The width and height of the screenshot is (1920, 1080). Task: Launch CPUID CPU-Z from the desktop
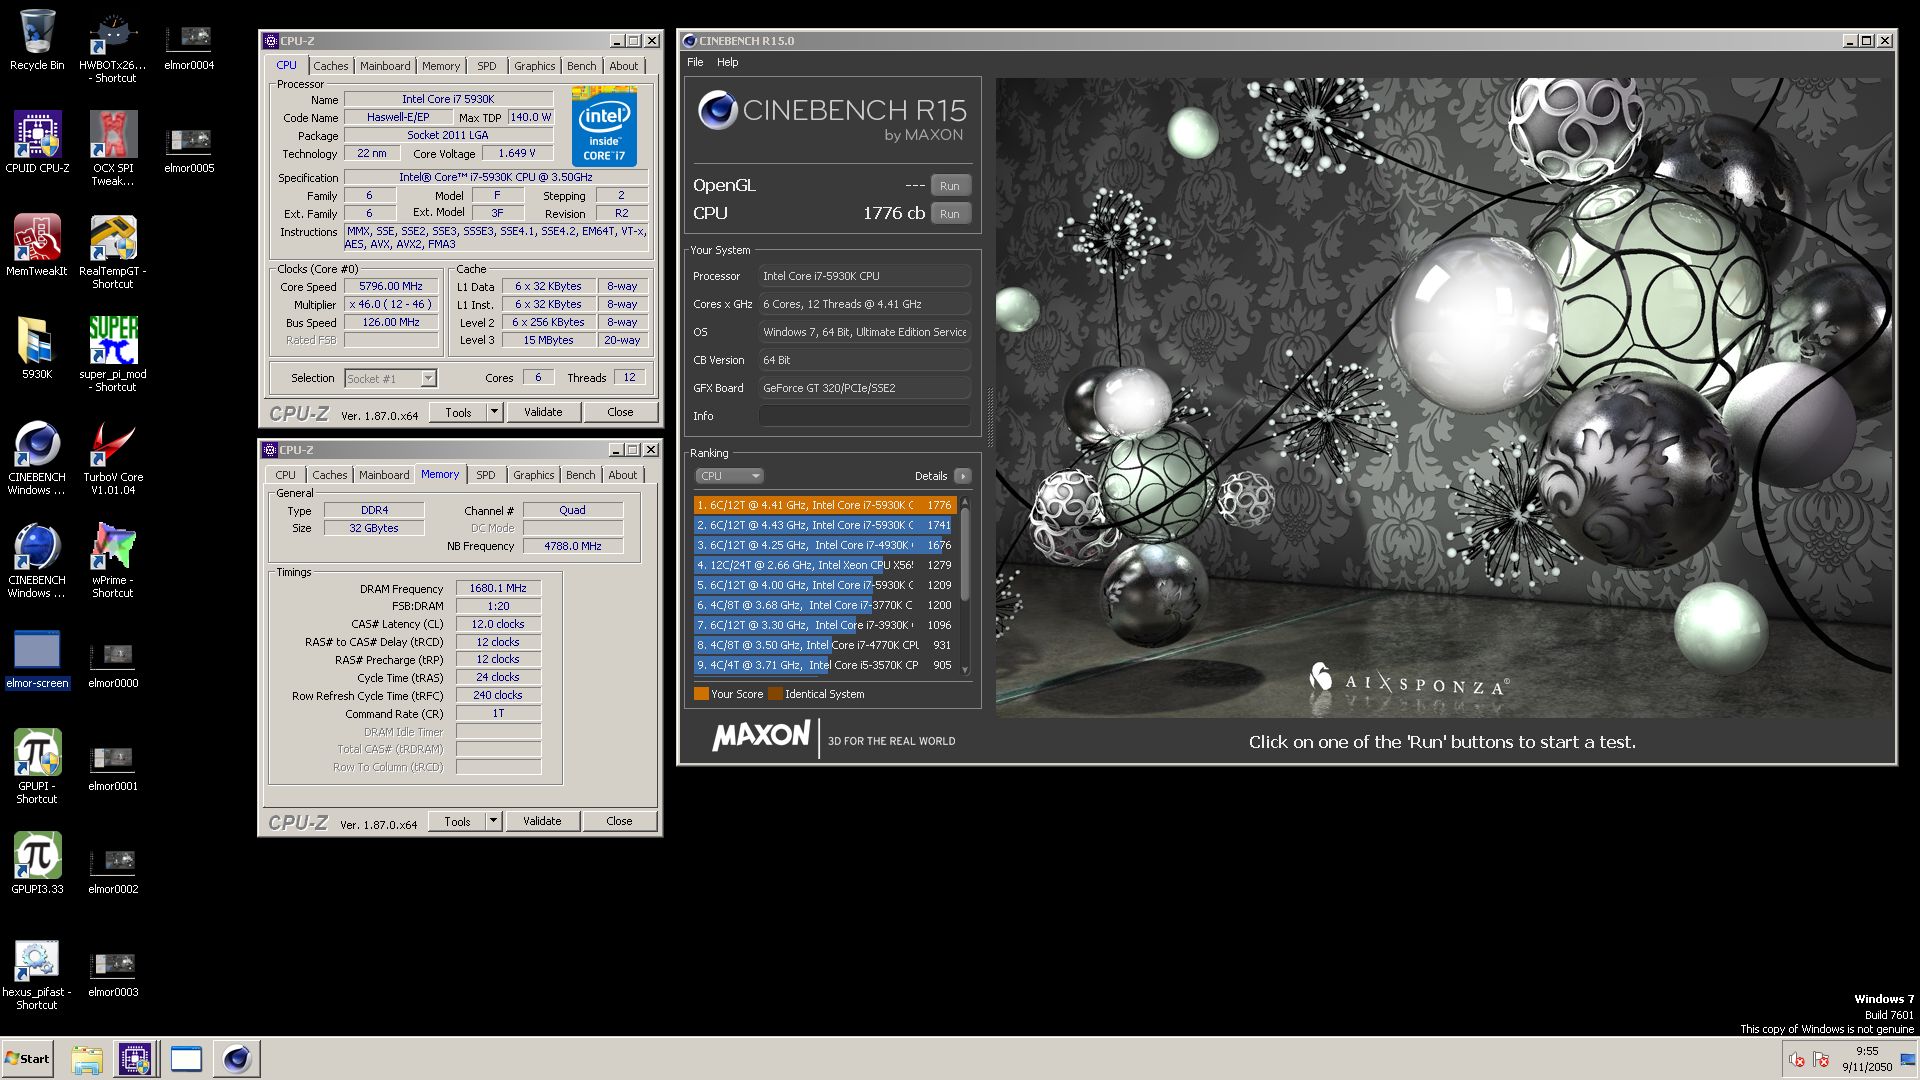tap(37, 143)
